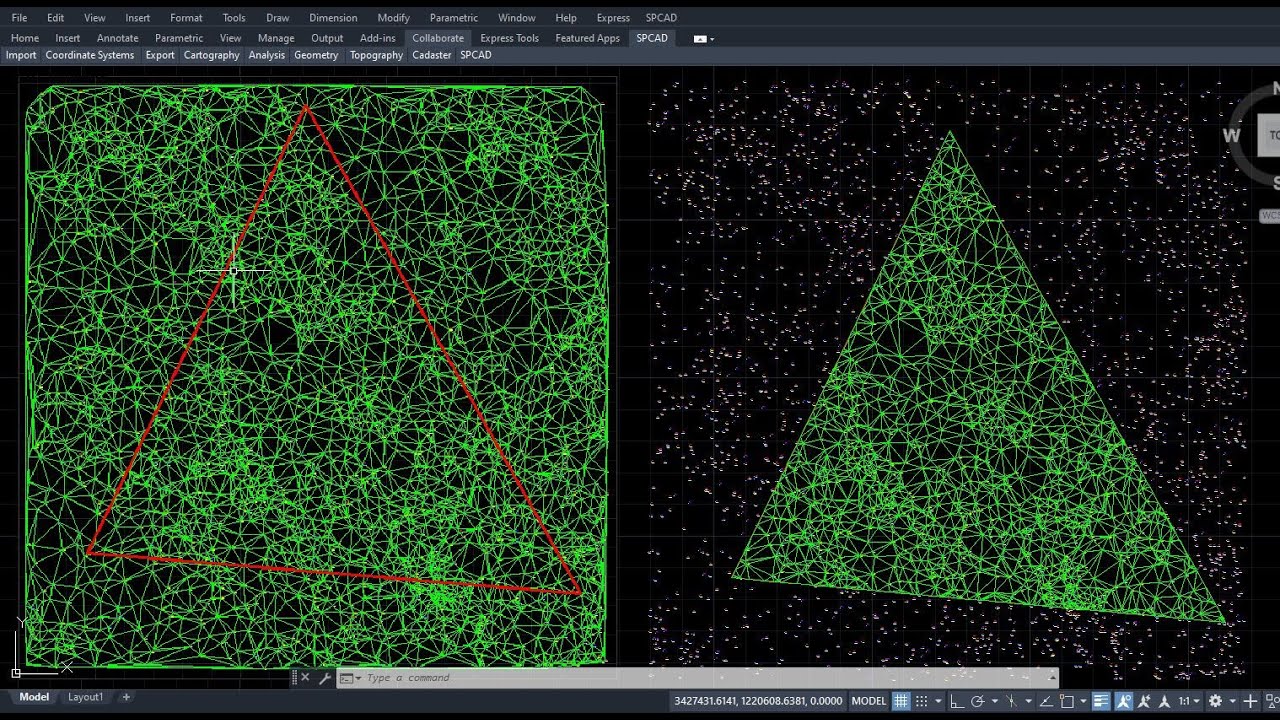Screen dimensions: 1280x720
Task: Close the command line window
Action: [305, 678]
